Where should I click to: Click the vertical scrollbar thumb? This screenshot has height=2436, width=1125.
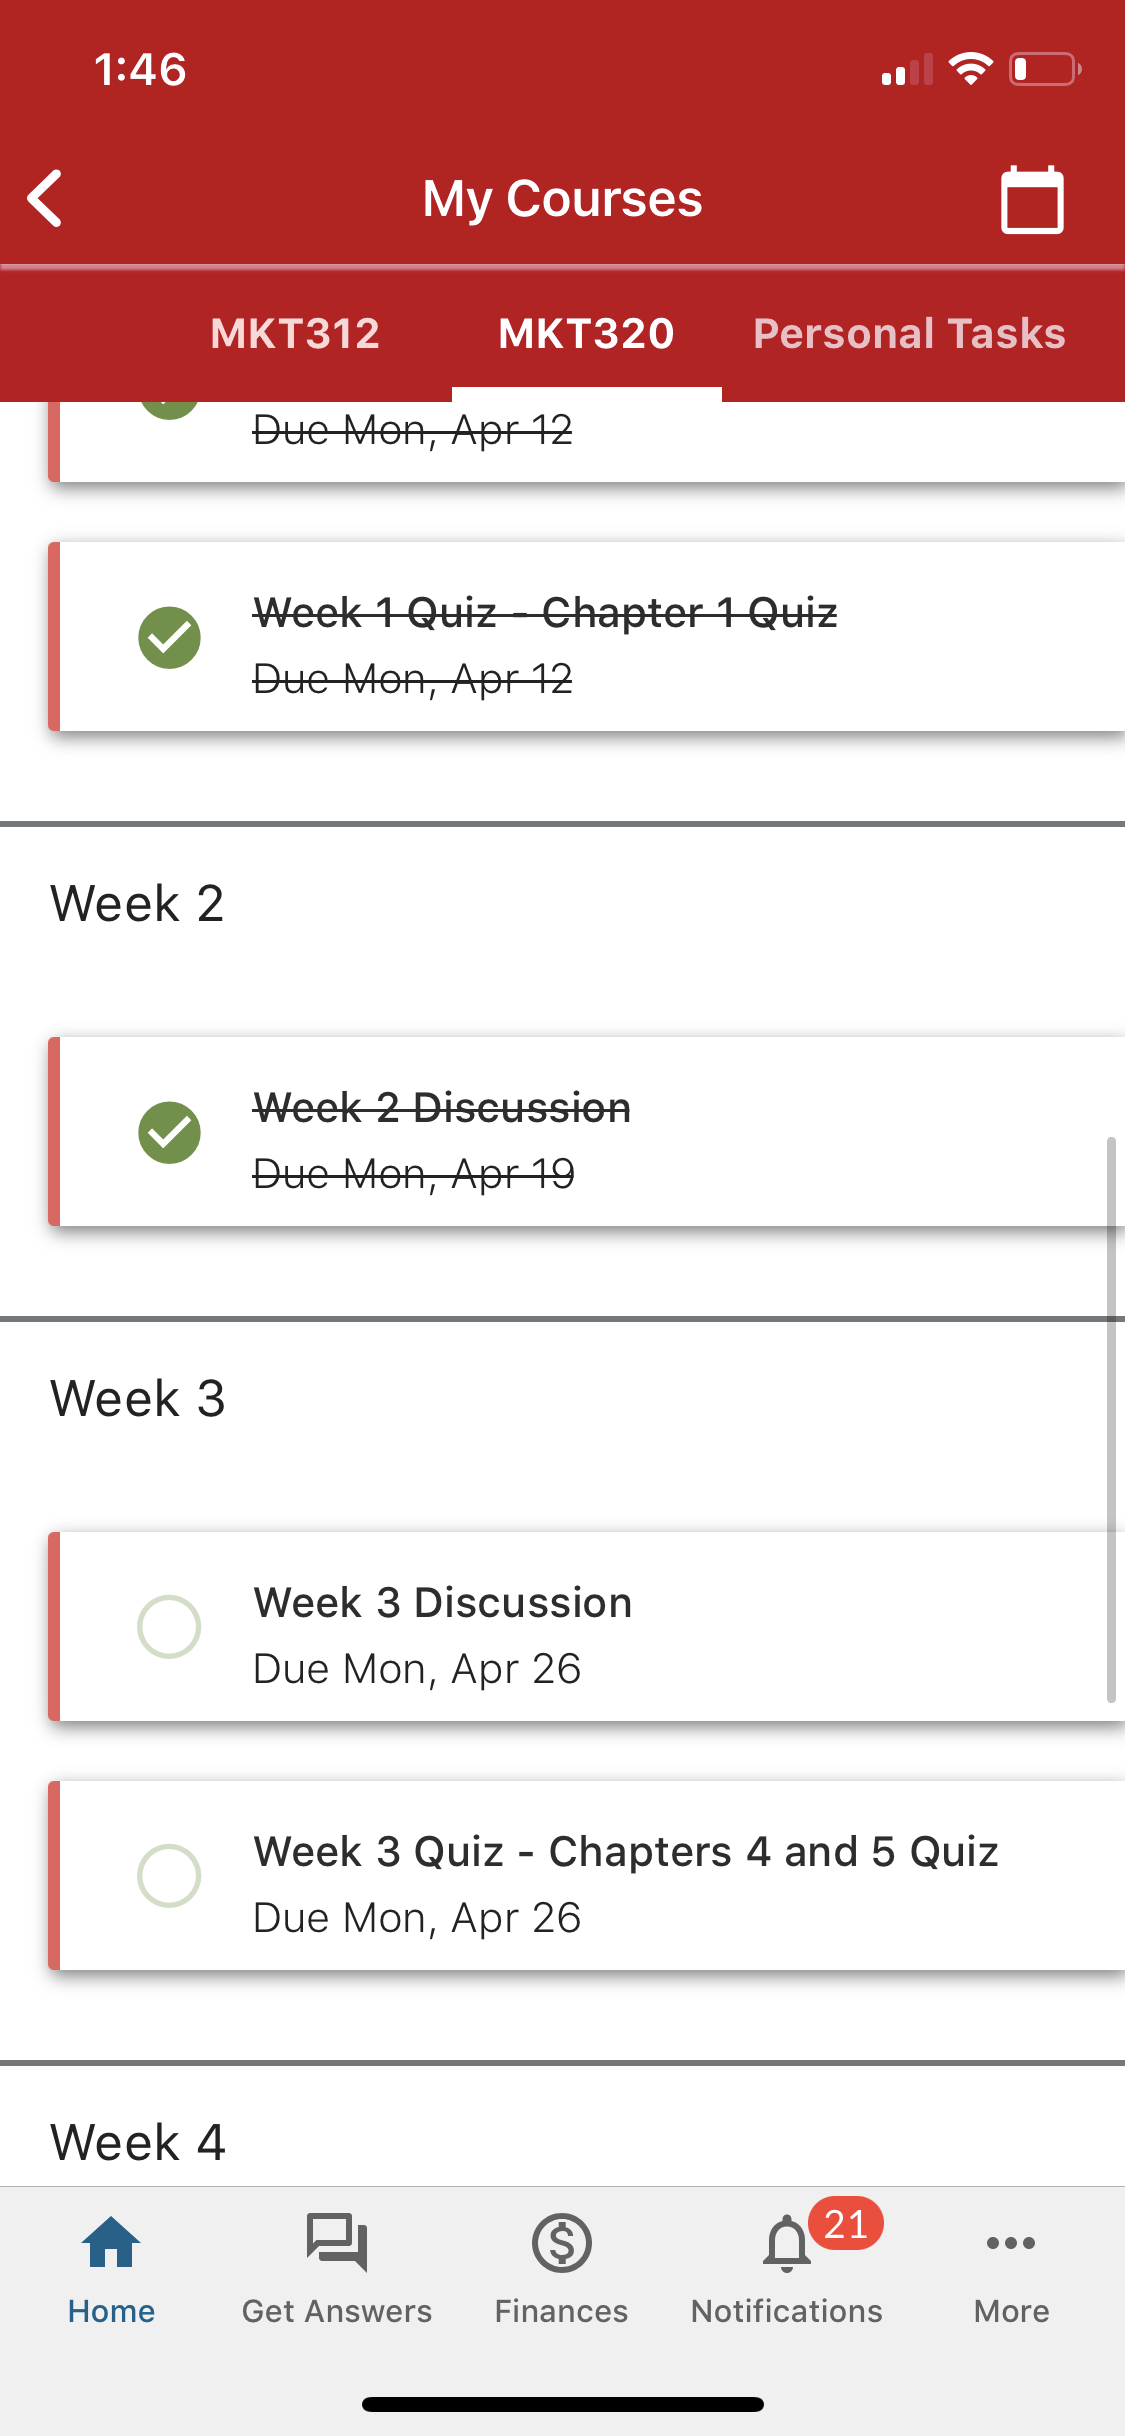pyautogui.click(x=1110, y=1420)
